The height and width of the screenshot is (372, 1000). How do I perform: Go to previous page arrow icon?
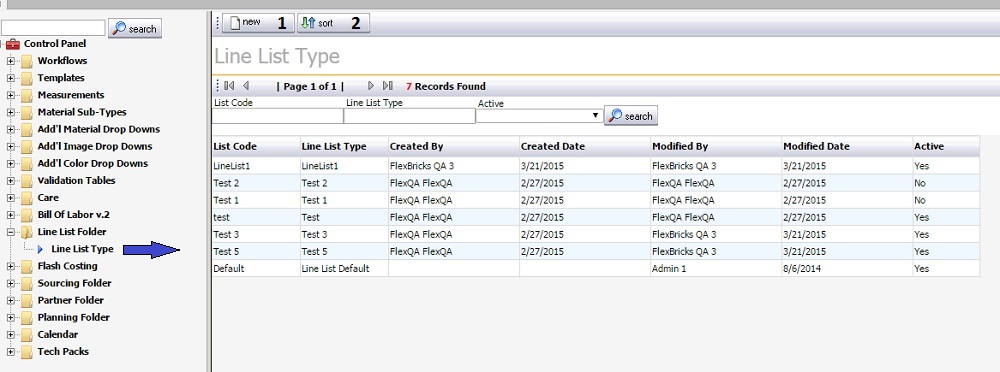(246, 86)
